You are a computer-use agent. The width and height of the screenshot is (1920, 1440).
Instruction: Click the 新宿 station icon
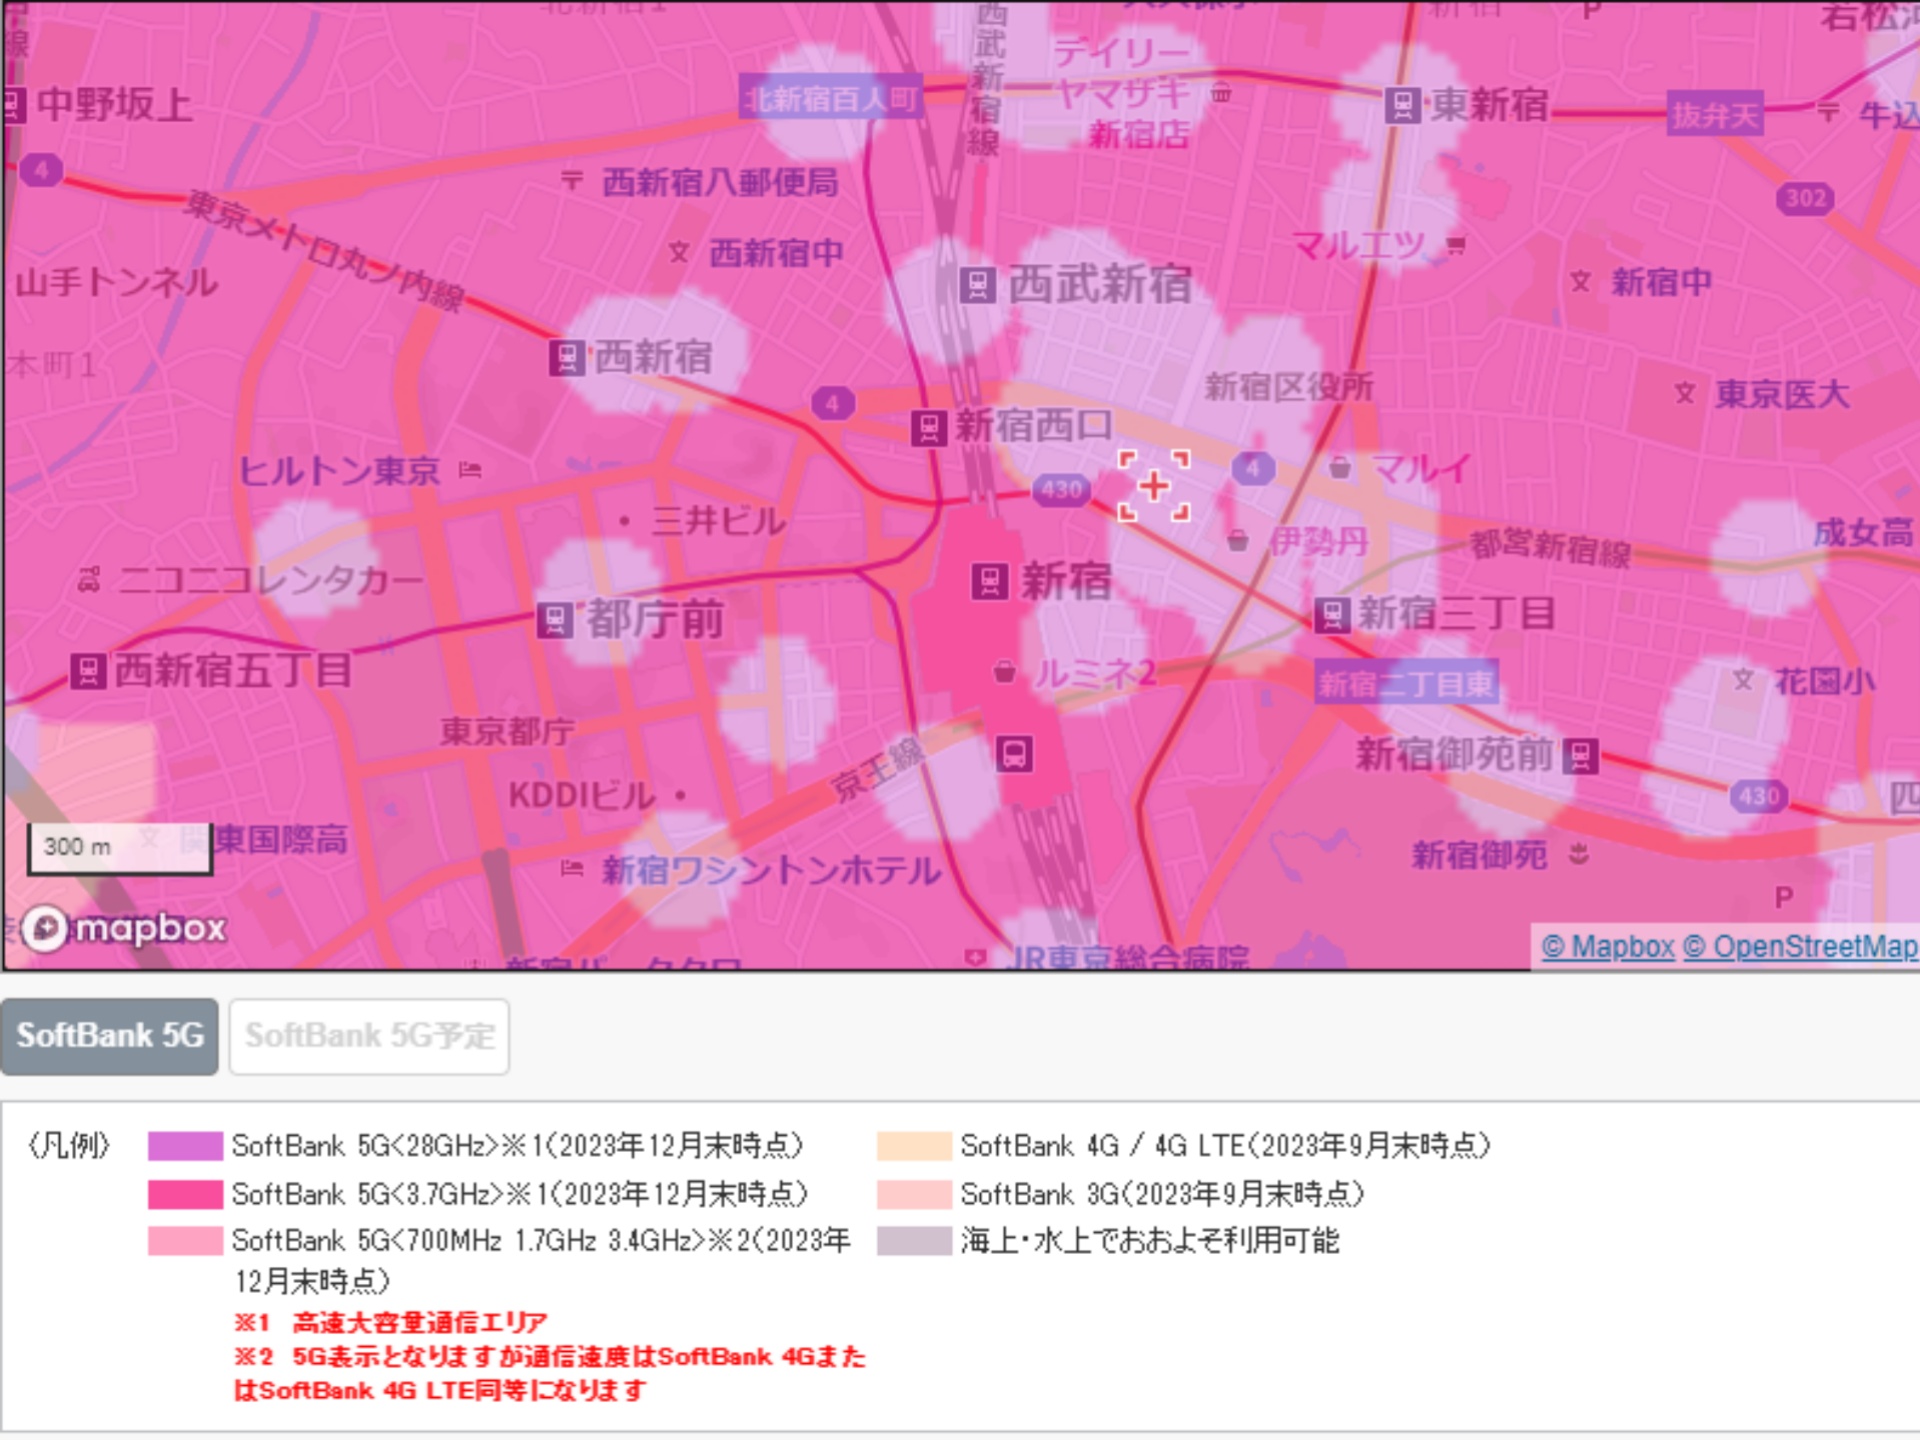pyautogui.click(x=990, y=581)
